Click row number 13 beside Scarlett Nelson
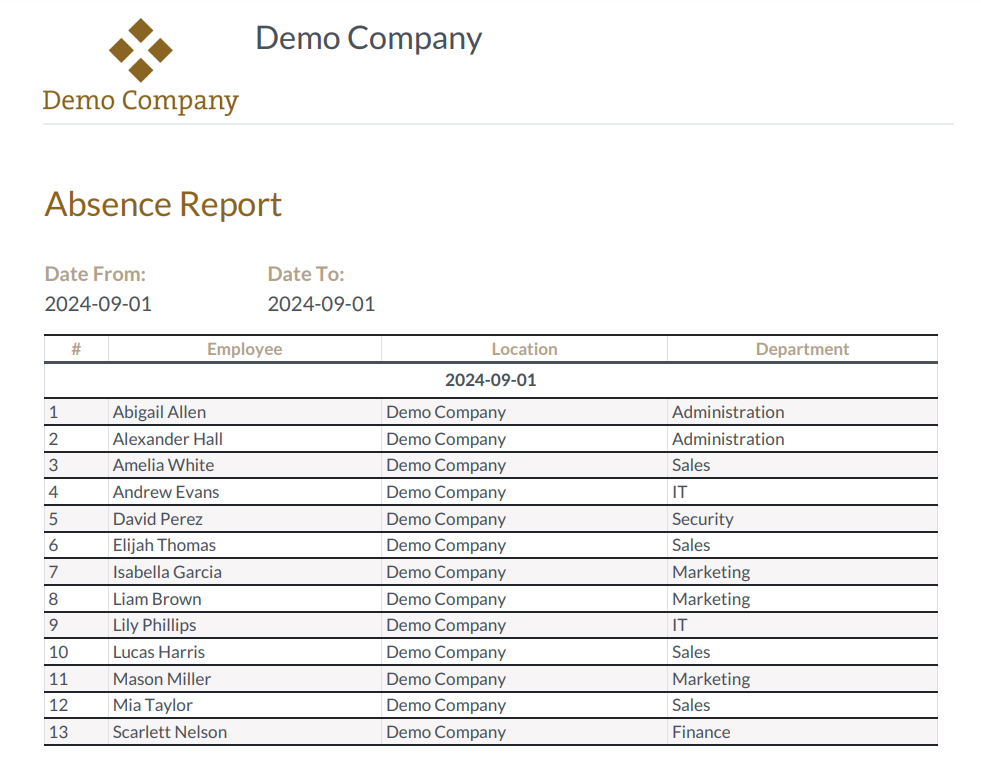Image resolution: width=981 pixels, height=768 pixels. click(58, 732)
